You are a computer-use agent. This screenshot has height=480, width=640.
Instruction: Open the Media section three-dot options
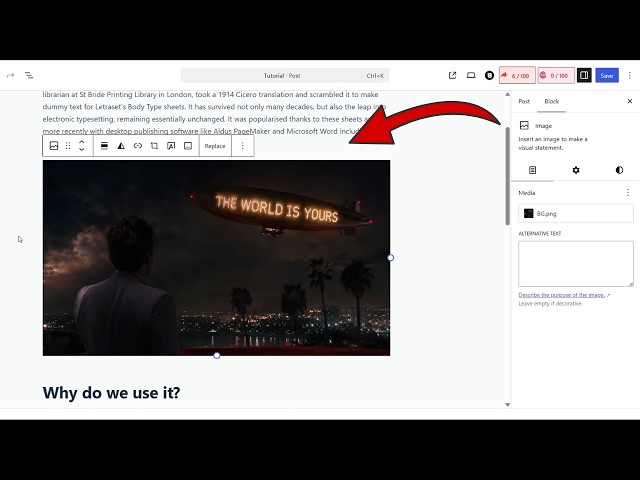(628, 193)
